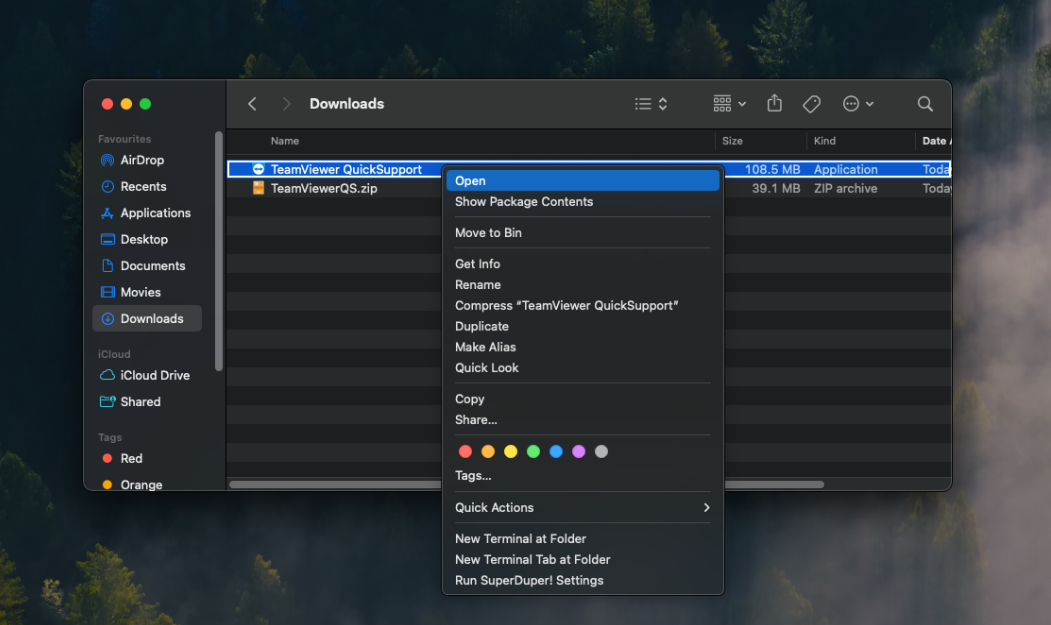Click the sidebar vertical scrollbar
The height and width of the screenshot is (625, 1051).
(219, 251)
